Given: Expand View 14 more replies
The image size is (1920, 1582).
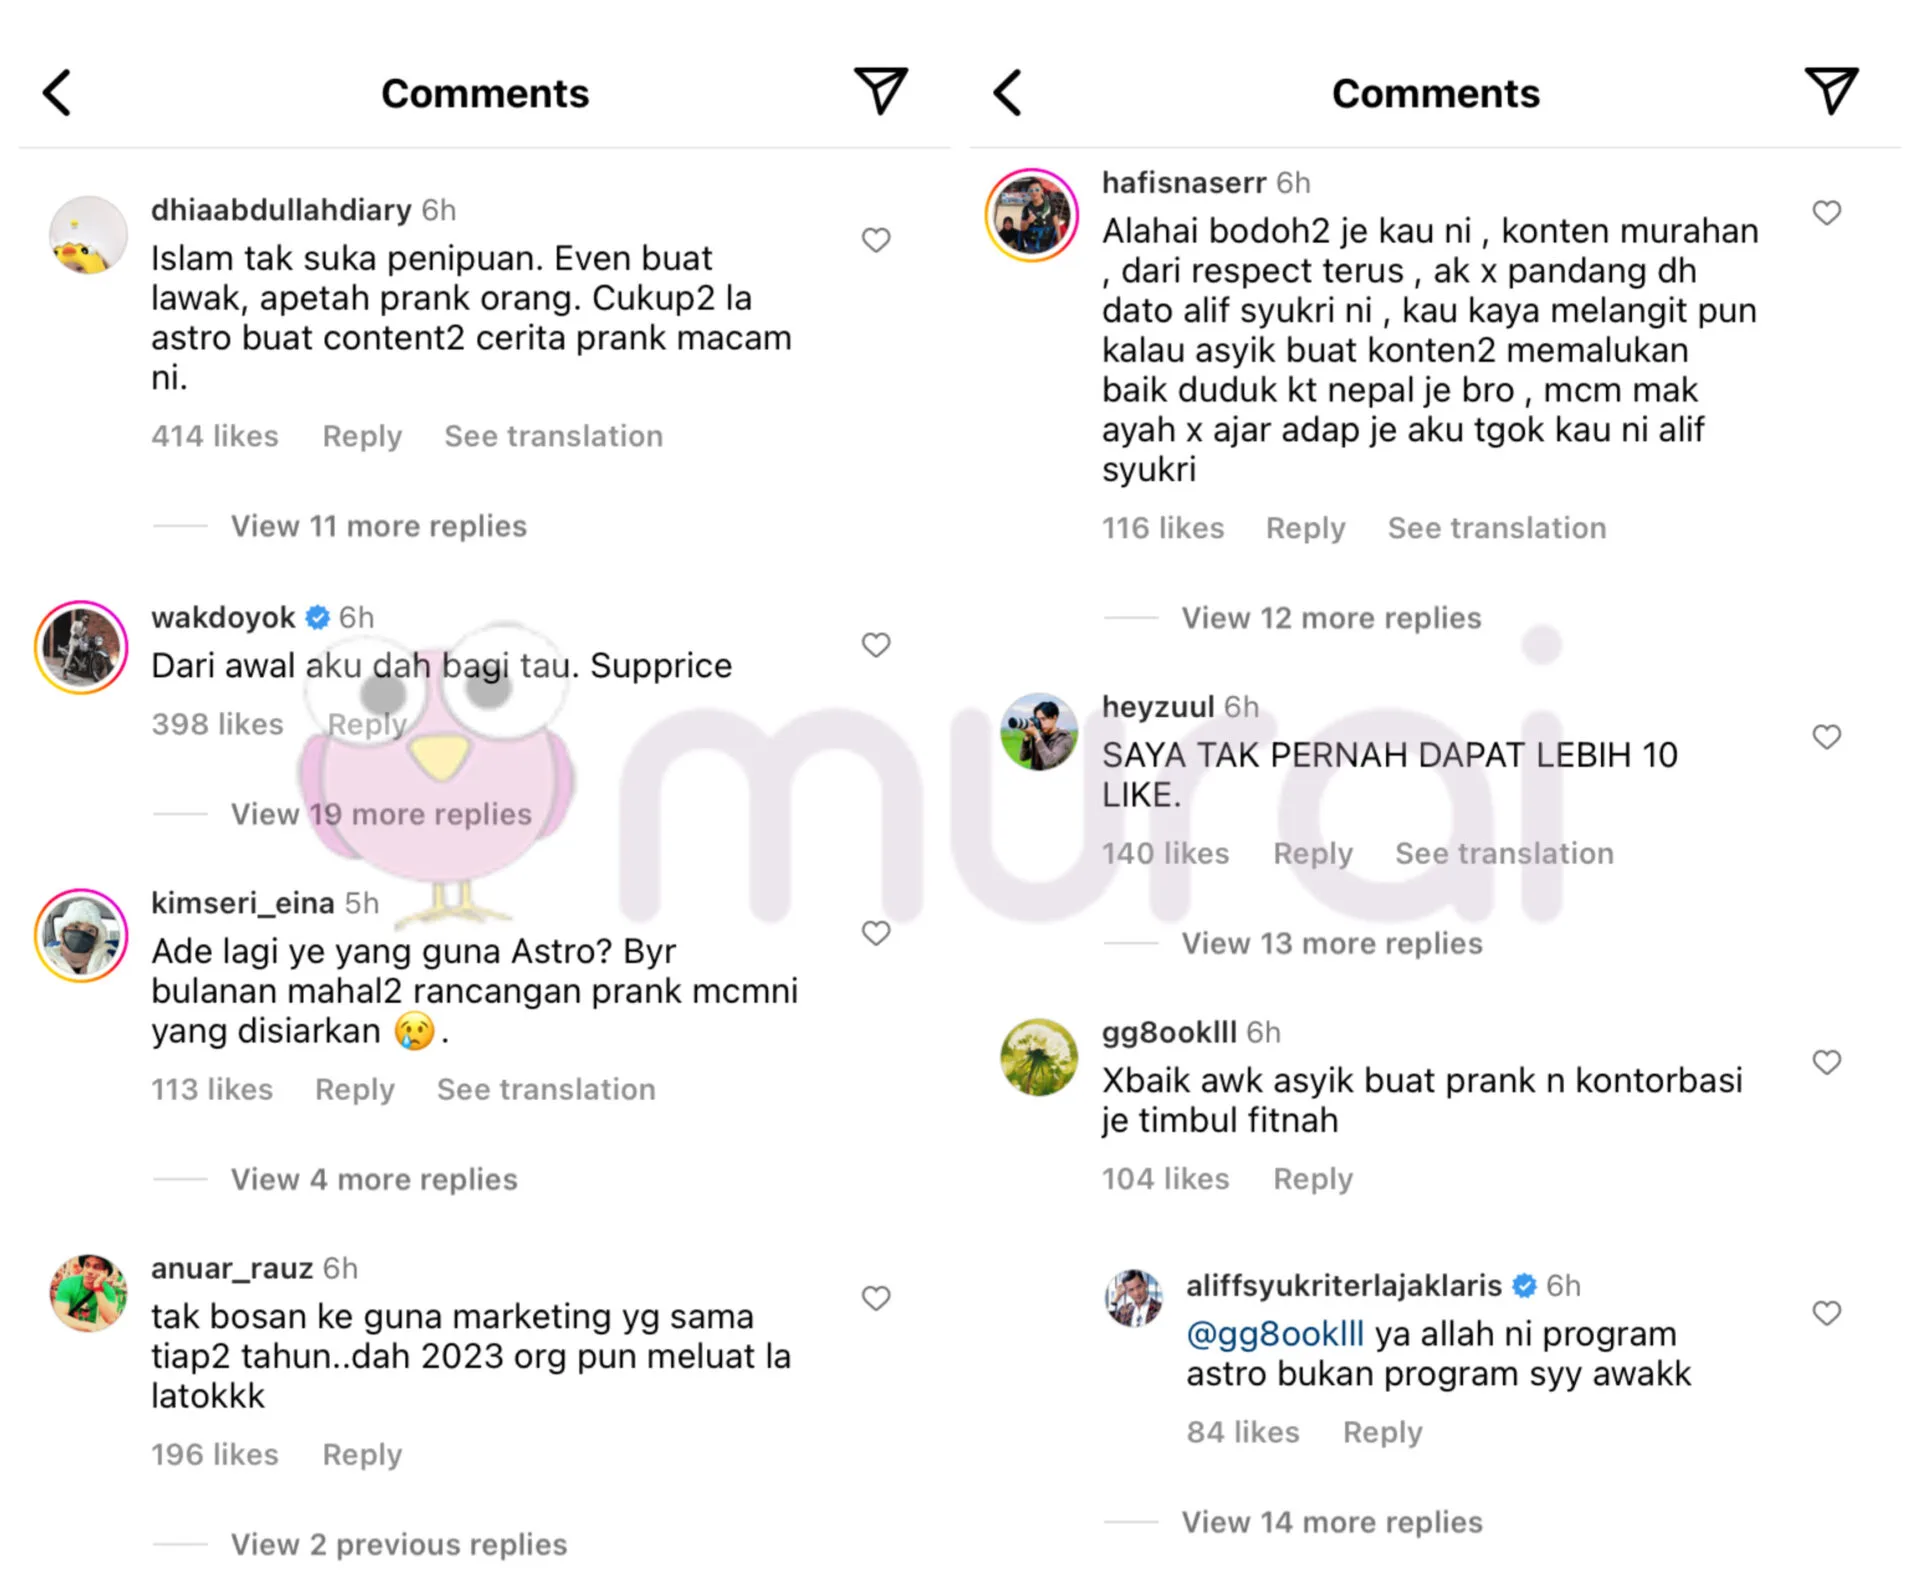Looking at the screenshot, I should (x=1332, y=1522).
